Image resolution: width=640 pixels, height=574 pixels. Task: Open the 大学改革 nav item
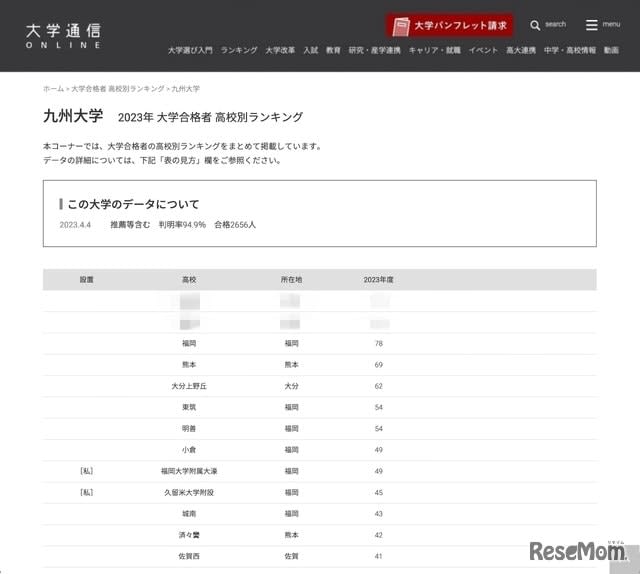[x=280, y=50]
